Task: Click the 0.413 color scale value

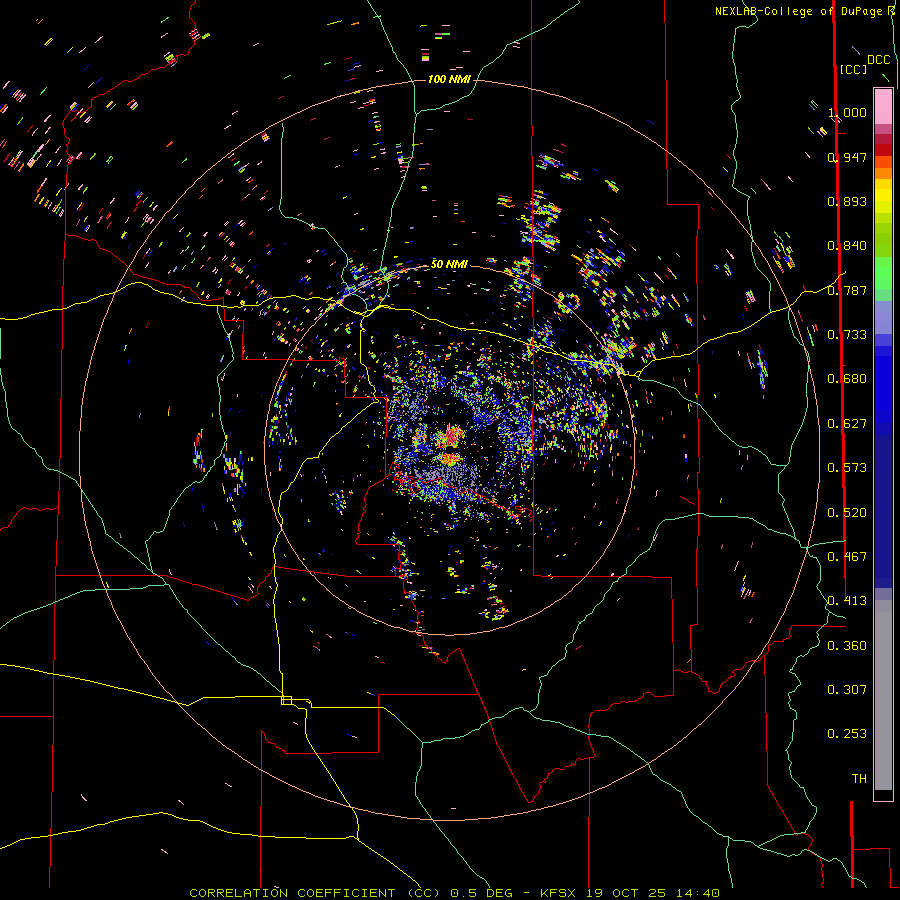Action: tap(847, 601)
